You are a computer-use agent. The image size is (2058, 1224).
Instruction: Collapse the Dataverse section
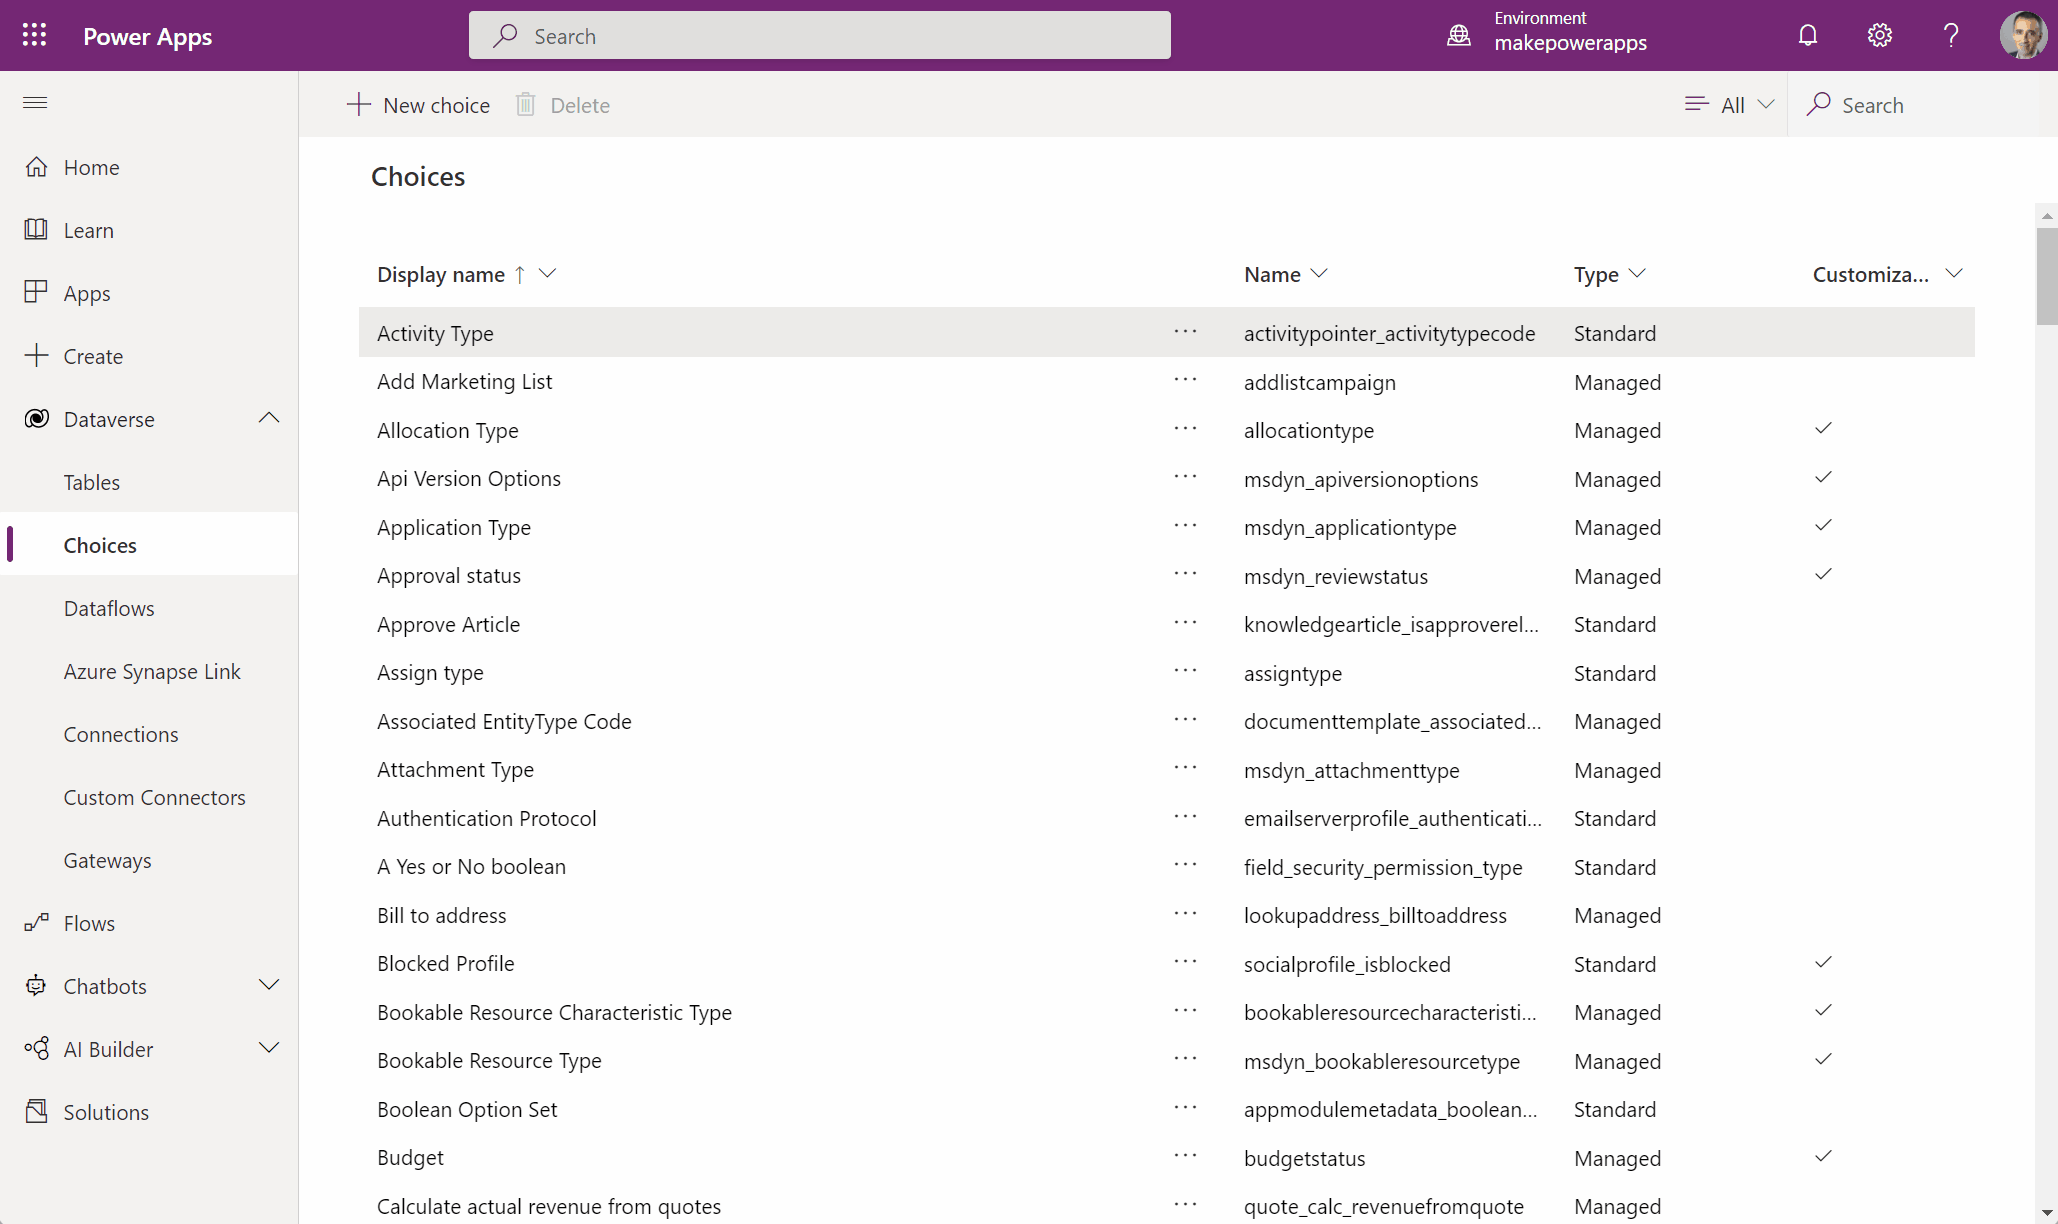tap(268, 418)
